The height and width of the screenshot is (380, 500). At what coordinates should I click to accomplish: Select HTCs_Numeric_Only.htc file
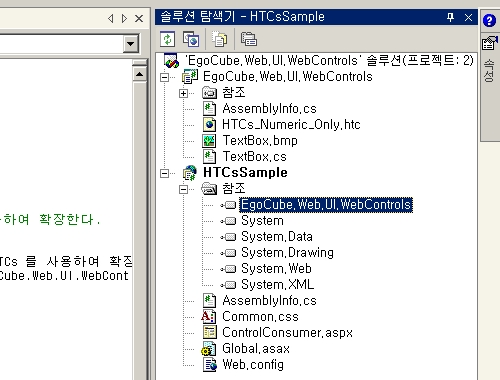point(291,125)
